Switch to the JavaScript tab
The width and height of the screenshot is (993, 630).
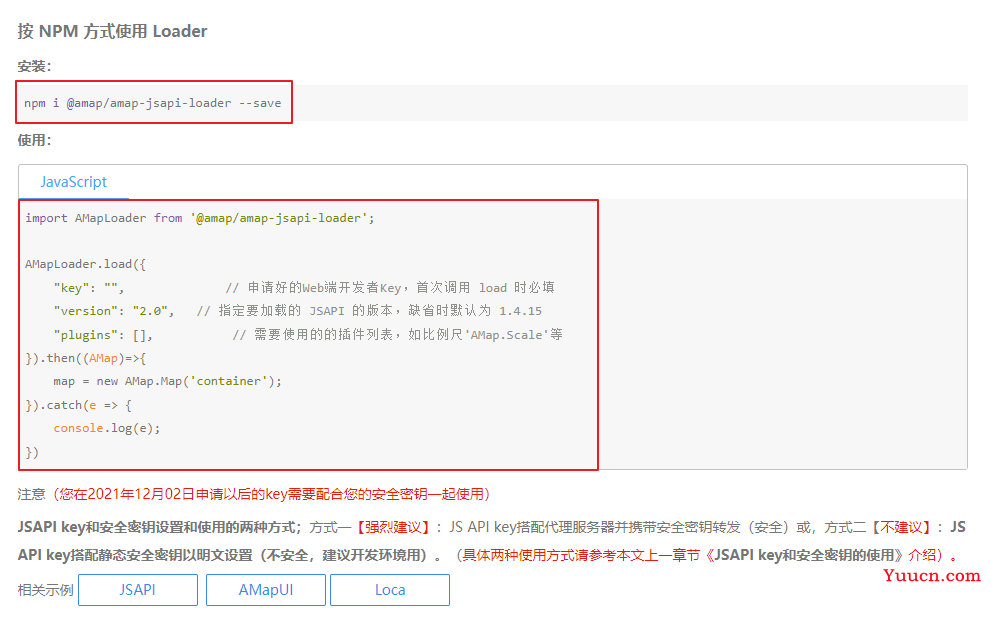click(x=73, y=182)
